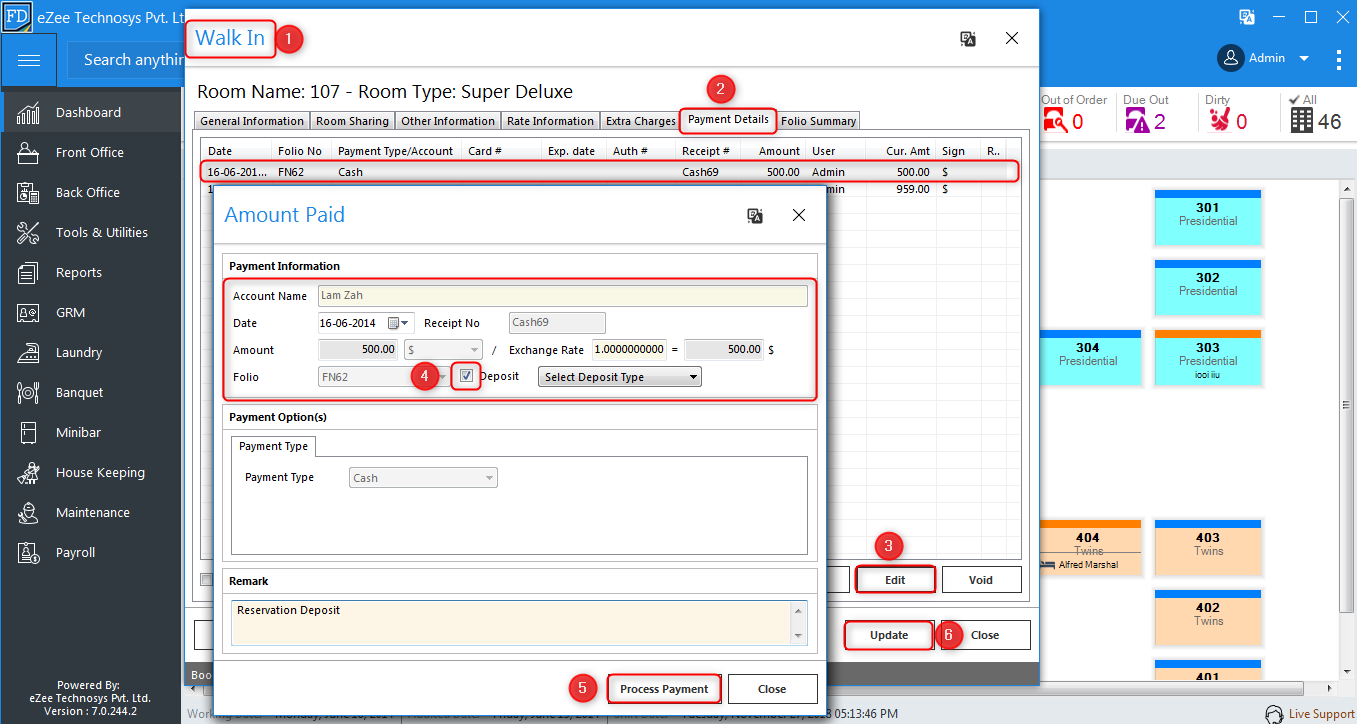Click Close in Amount Paid dialog
Viewport: 1357px width, 724px height.
click(x=772, y=689)
